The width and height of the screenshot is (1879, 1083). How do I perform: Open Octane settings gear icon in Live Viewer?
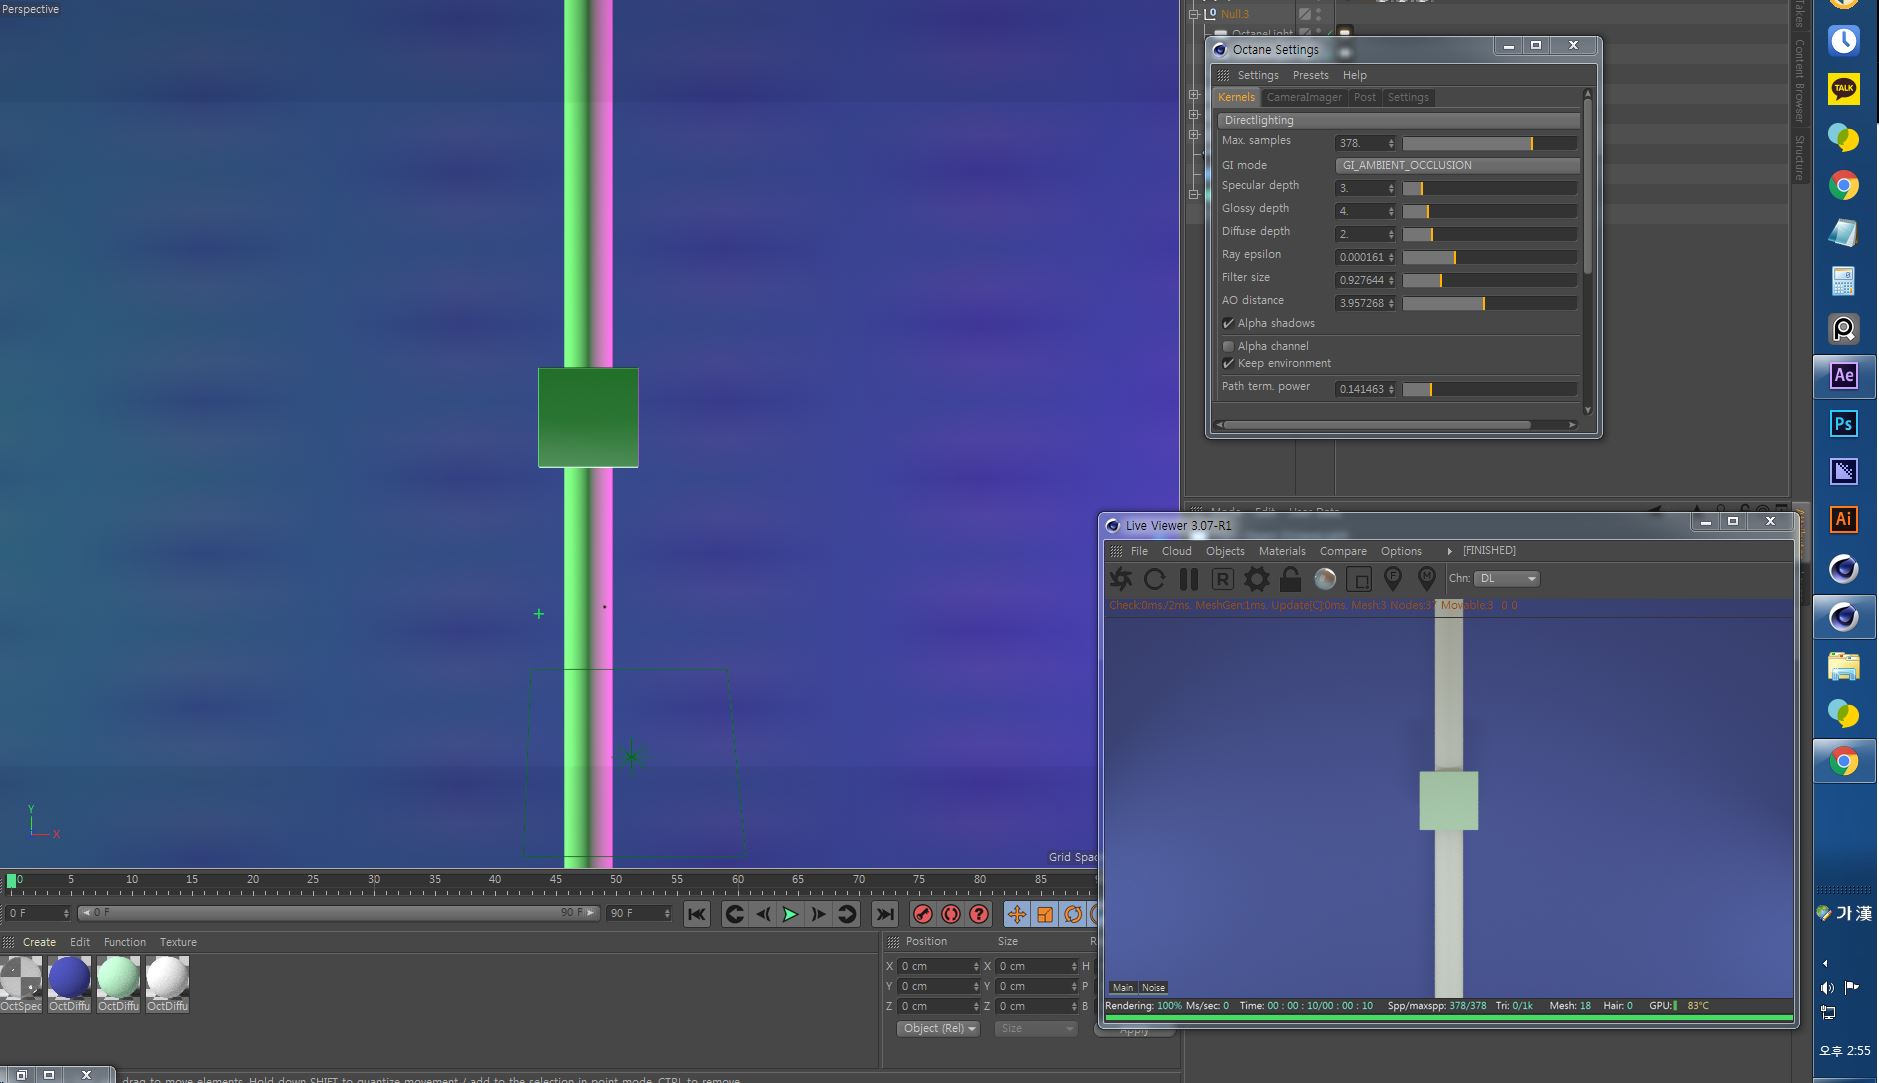[1256, 579]
